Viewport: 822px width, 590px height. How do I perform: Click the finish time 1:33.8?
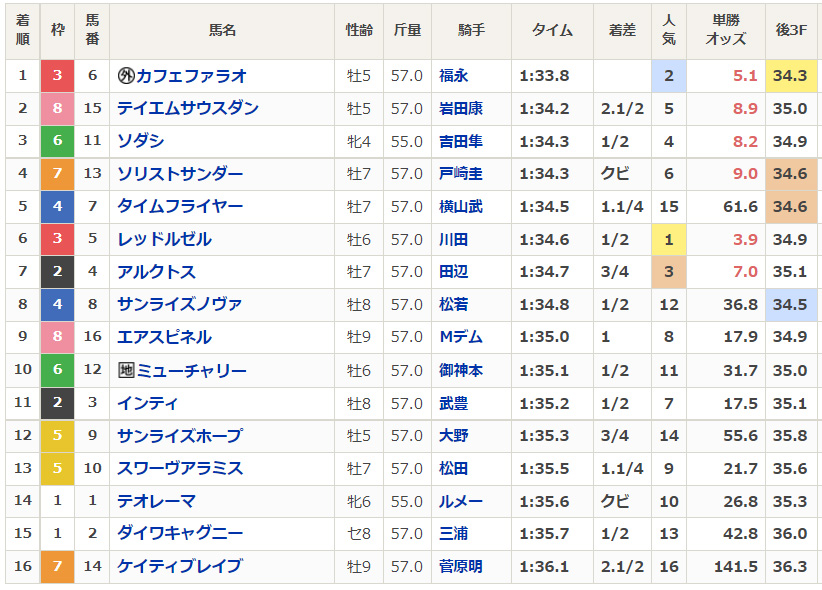[544, 76]
